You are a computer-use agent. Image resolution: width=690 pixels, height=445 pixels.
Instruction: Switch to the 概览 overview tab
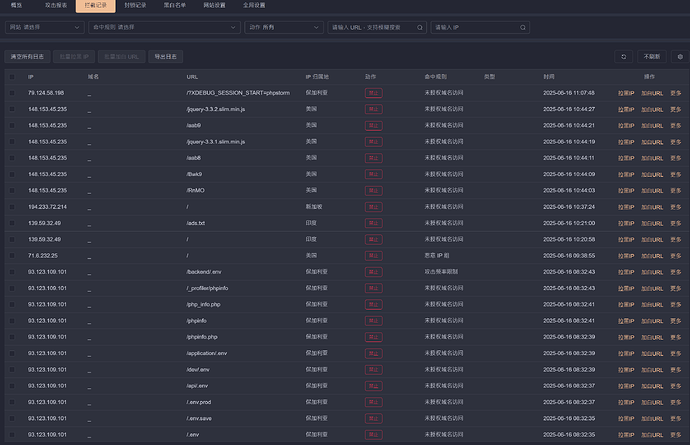pyautogui.click(x=16, y=5)
